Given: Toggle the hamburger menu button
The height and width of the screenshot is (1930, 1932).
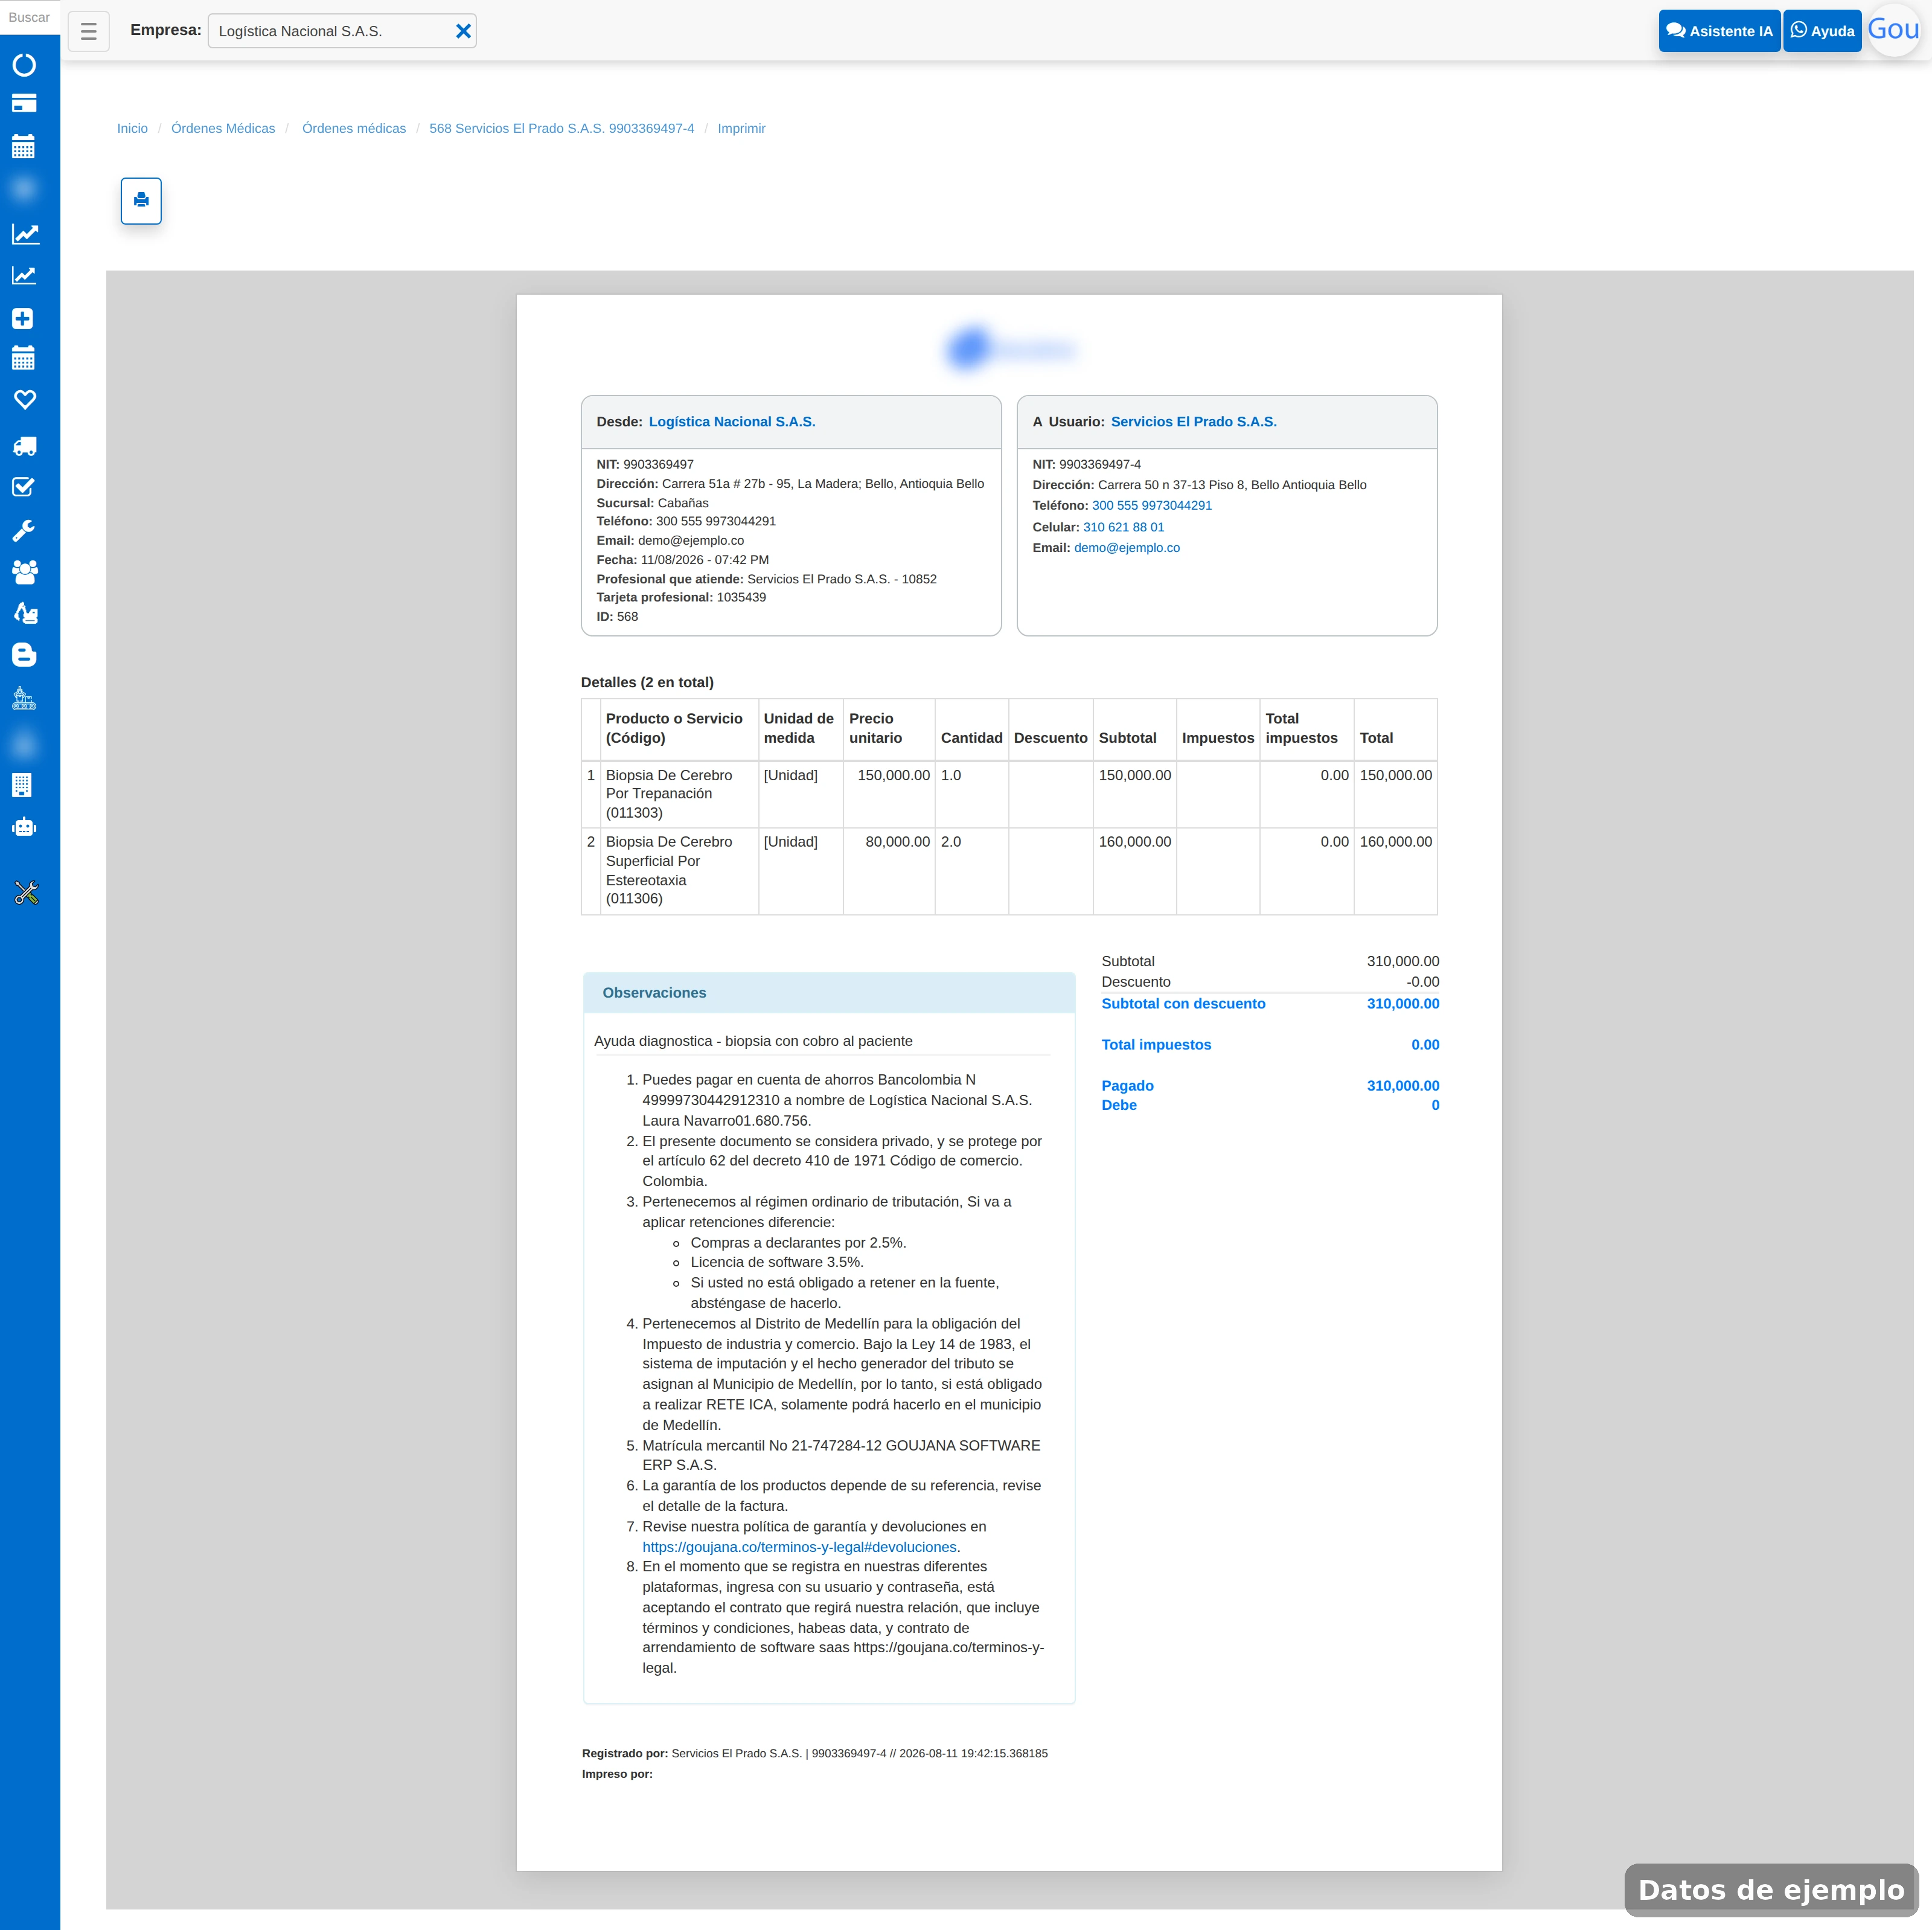Looking at the screenshot, I should coord(89,31).
